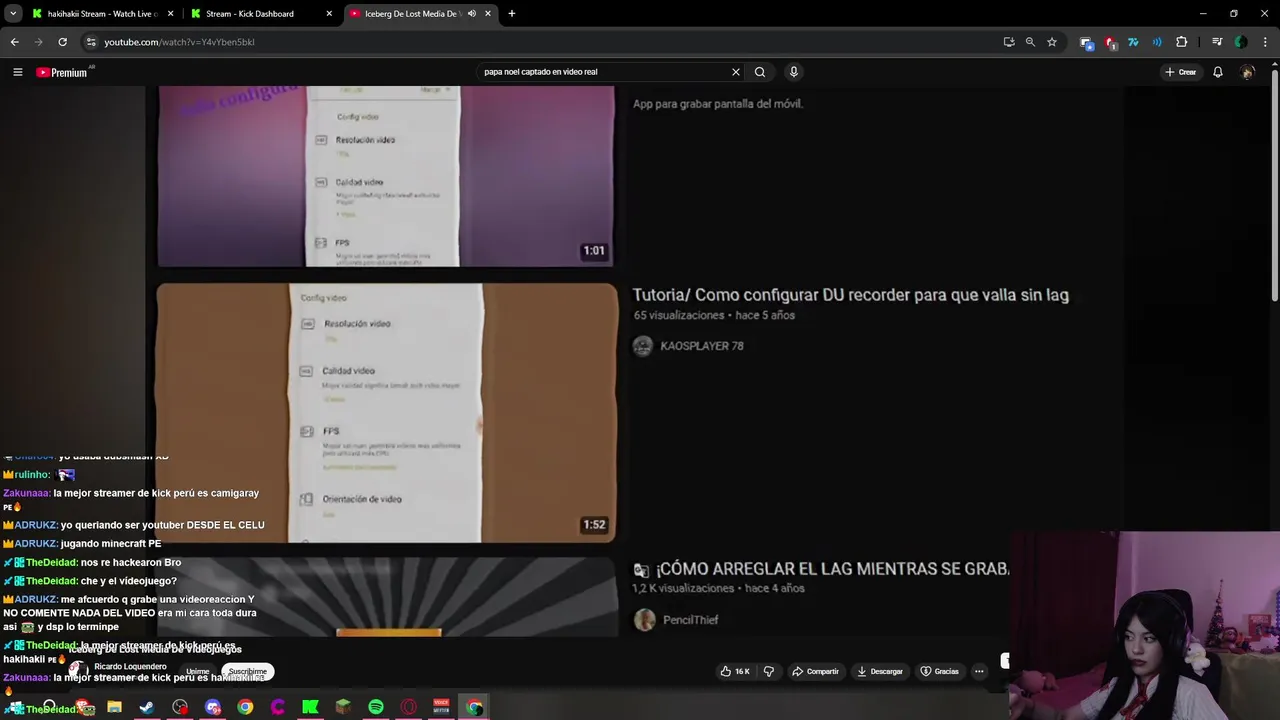Dislike the video with thumbs-down

click(769, 671)
